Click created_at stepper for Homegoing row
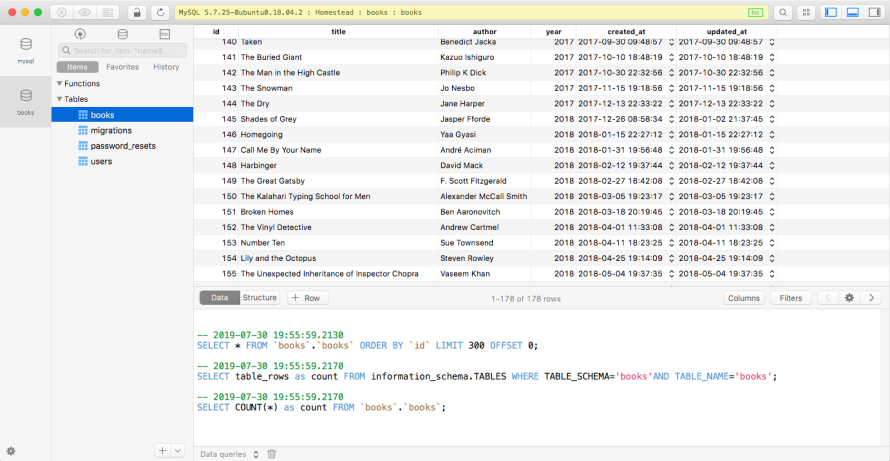 [671, 135]
